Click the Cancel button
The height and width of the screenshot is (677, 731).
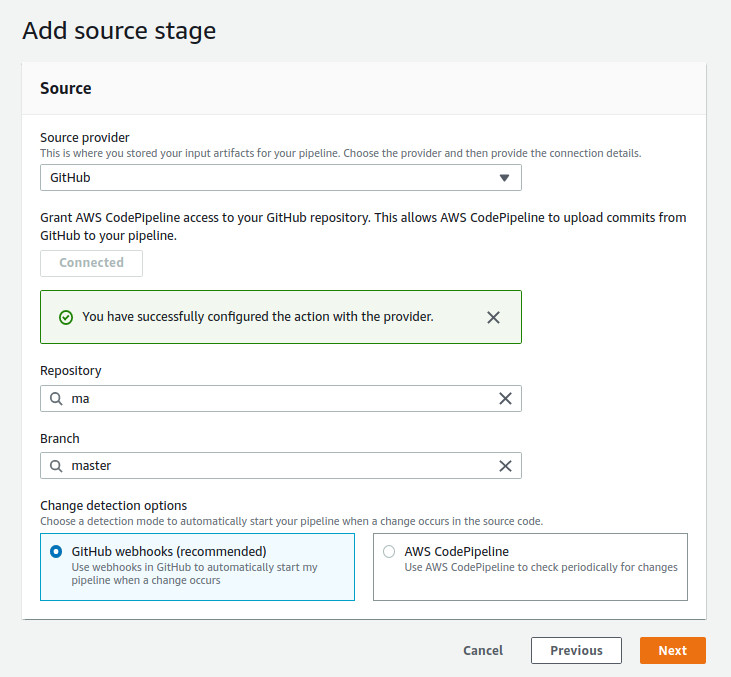[483, 650]
